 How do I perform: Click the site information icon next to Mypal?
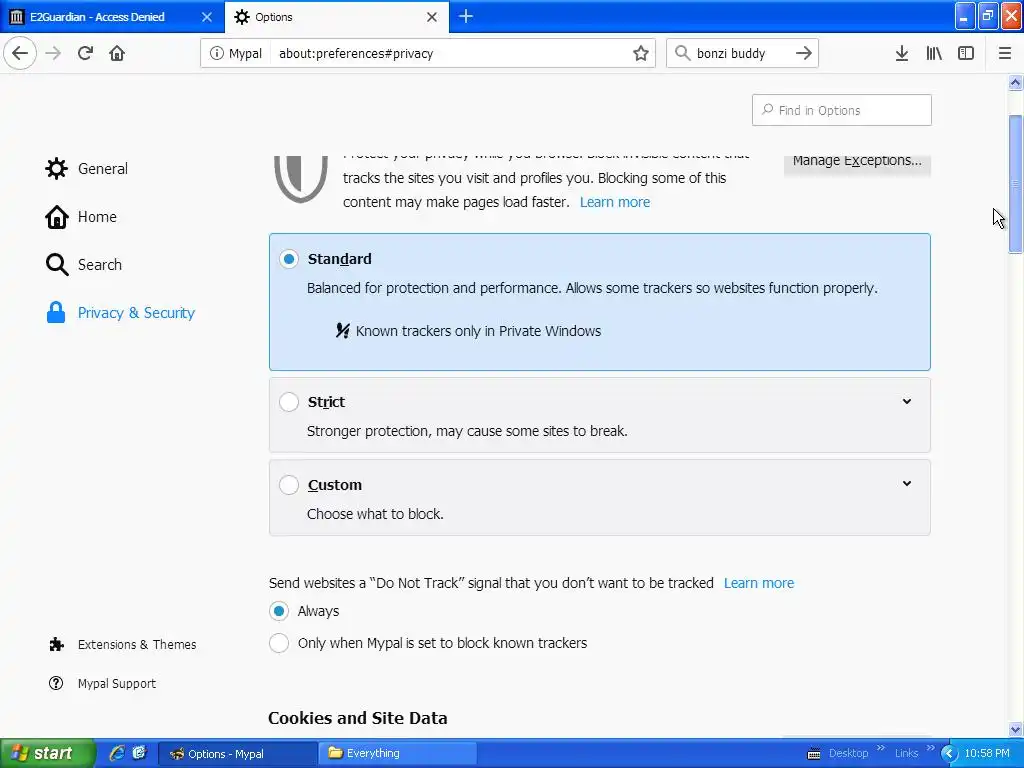tap(216, 53)
